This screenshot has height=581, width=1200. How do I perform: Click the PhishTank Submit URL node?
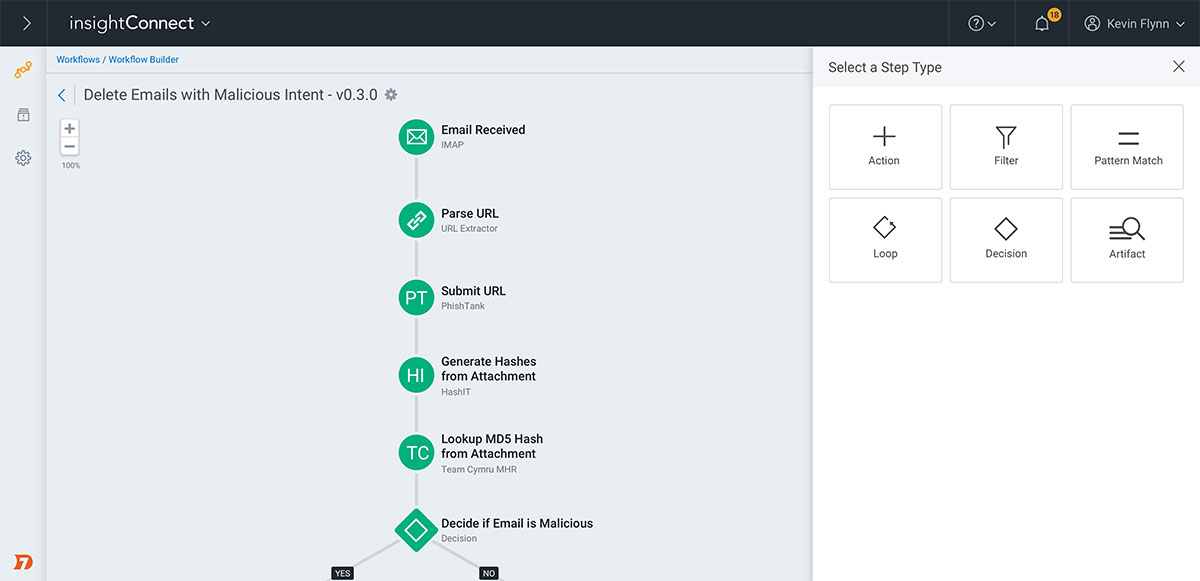pos(416,298)
